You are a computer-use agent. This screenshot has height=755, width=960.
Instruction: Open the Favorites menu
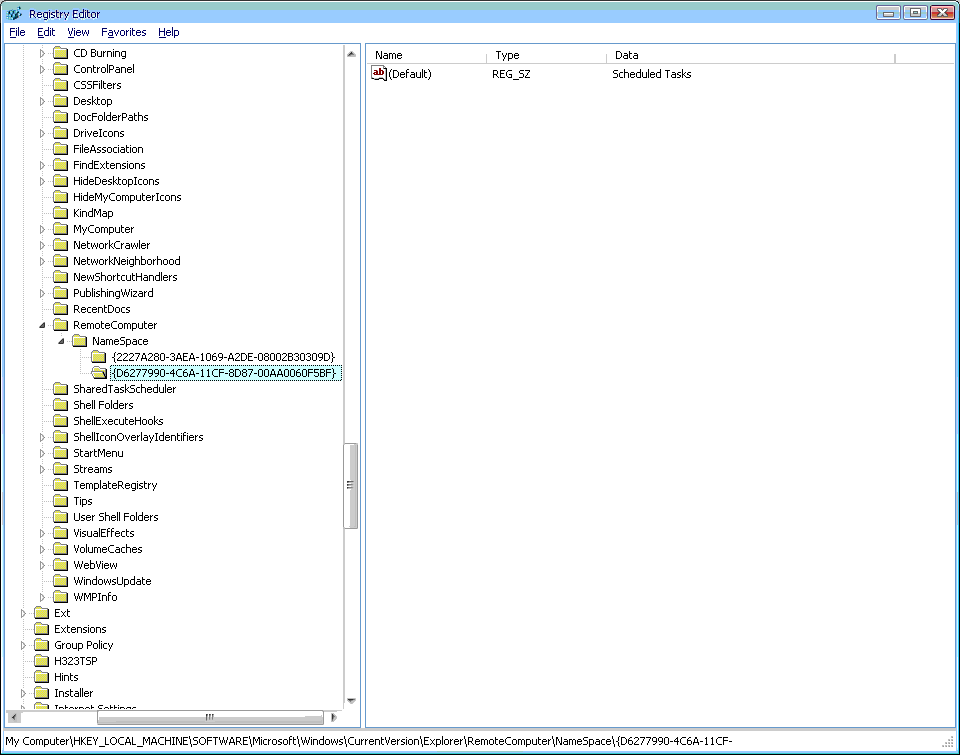pyautogui.click(x=123, y=32)
